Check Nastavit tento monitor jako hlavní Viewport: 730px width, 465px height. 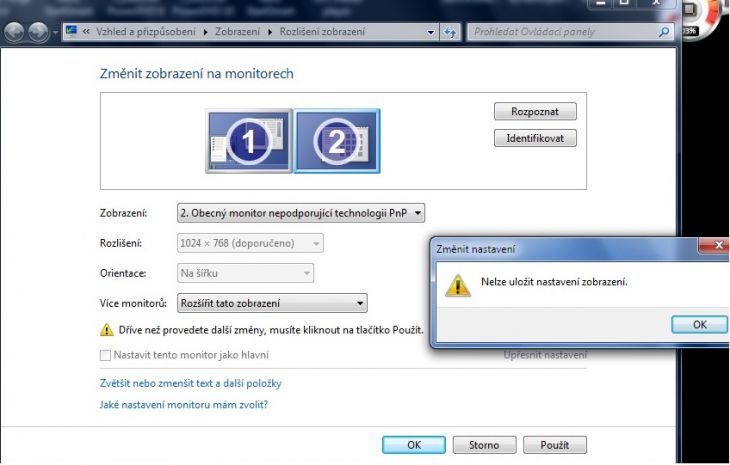106,355
